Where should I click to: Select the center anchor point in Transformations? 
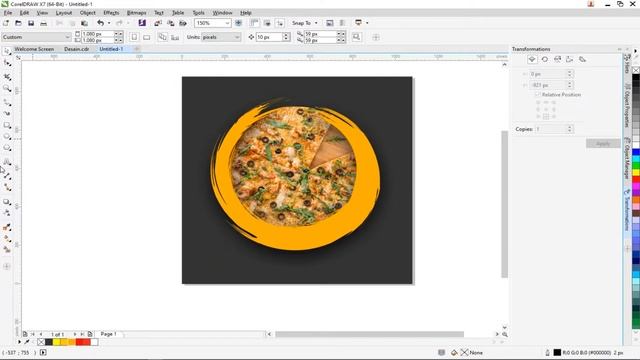coord(546,109)
